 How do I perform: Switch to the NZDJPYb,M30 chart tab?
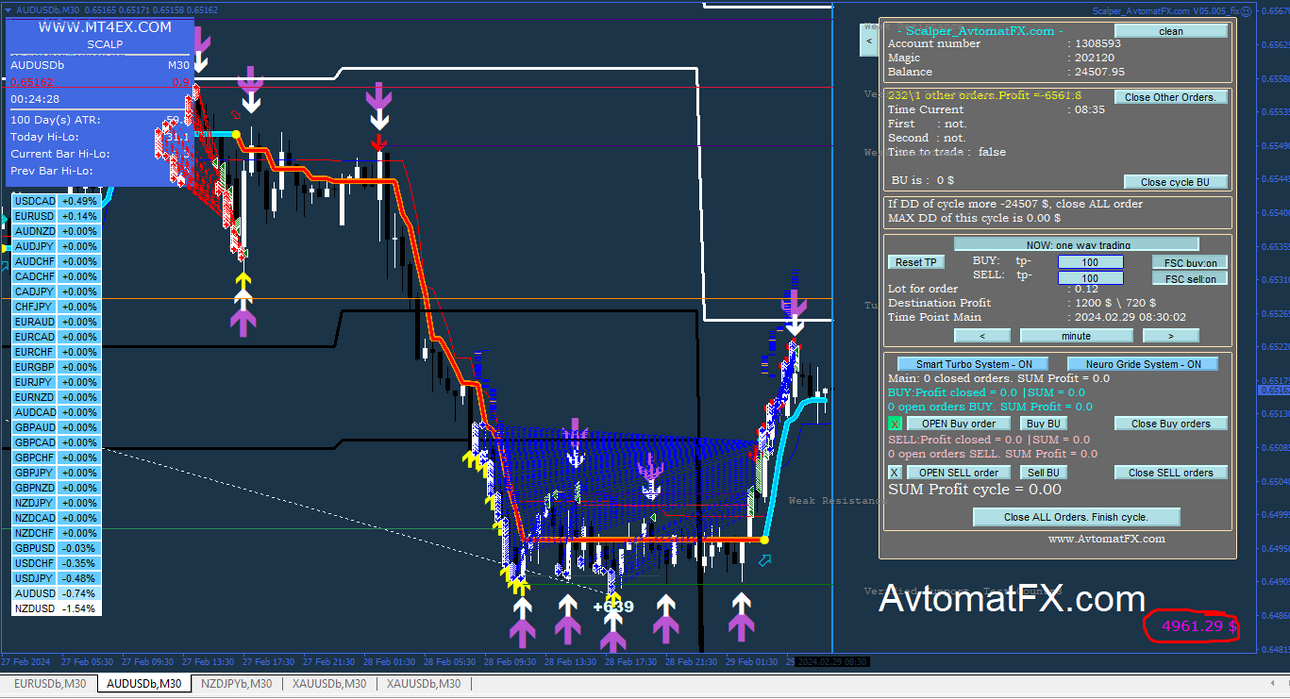pyautogui.click(x=236, y=684)
